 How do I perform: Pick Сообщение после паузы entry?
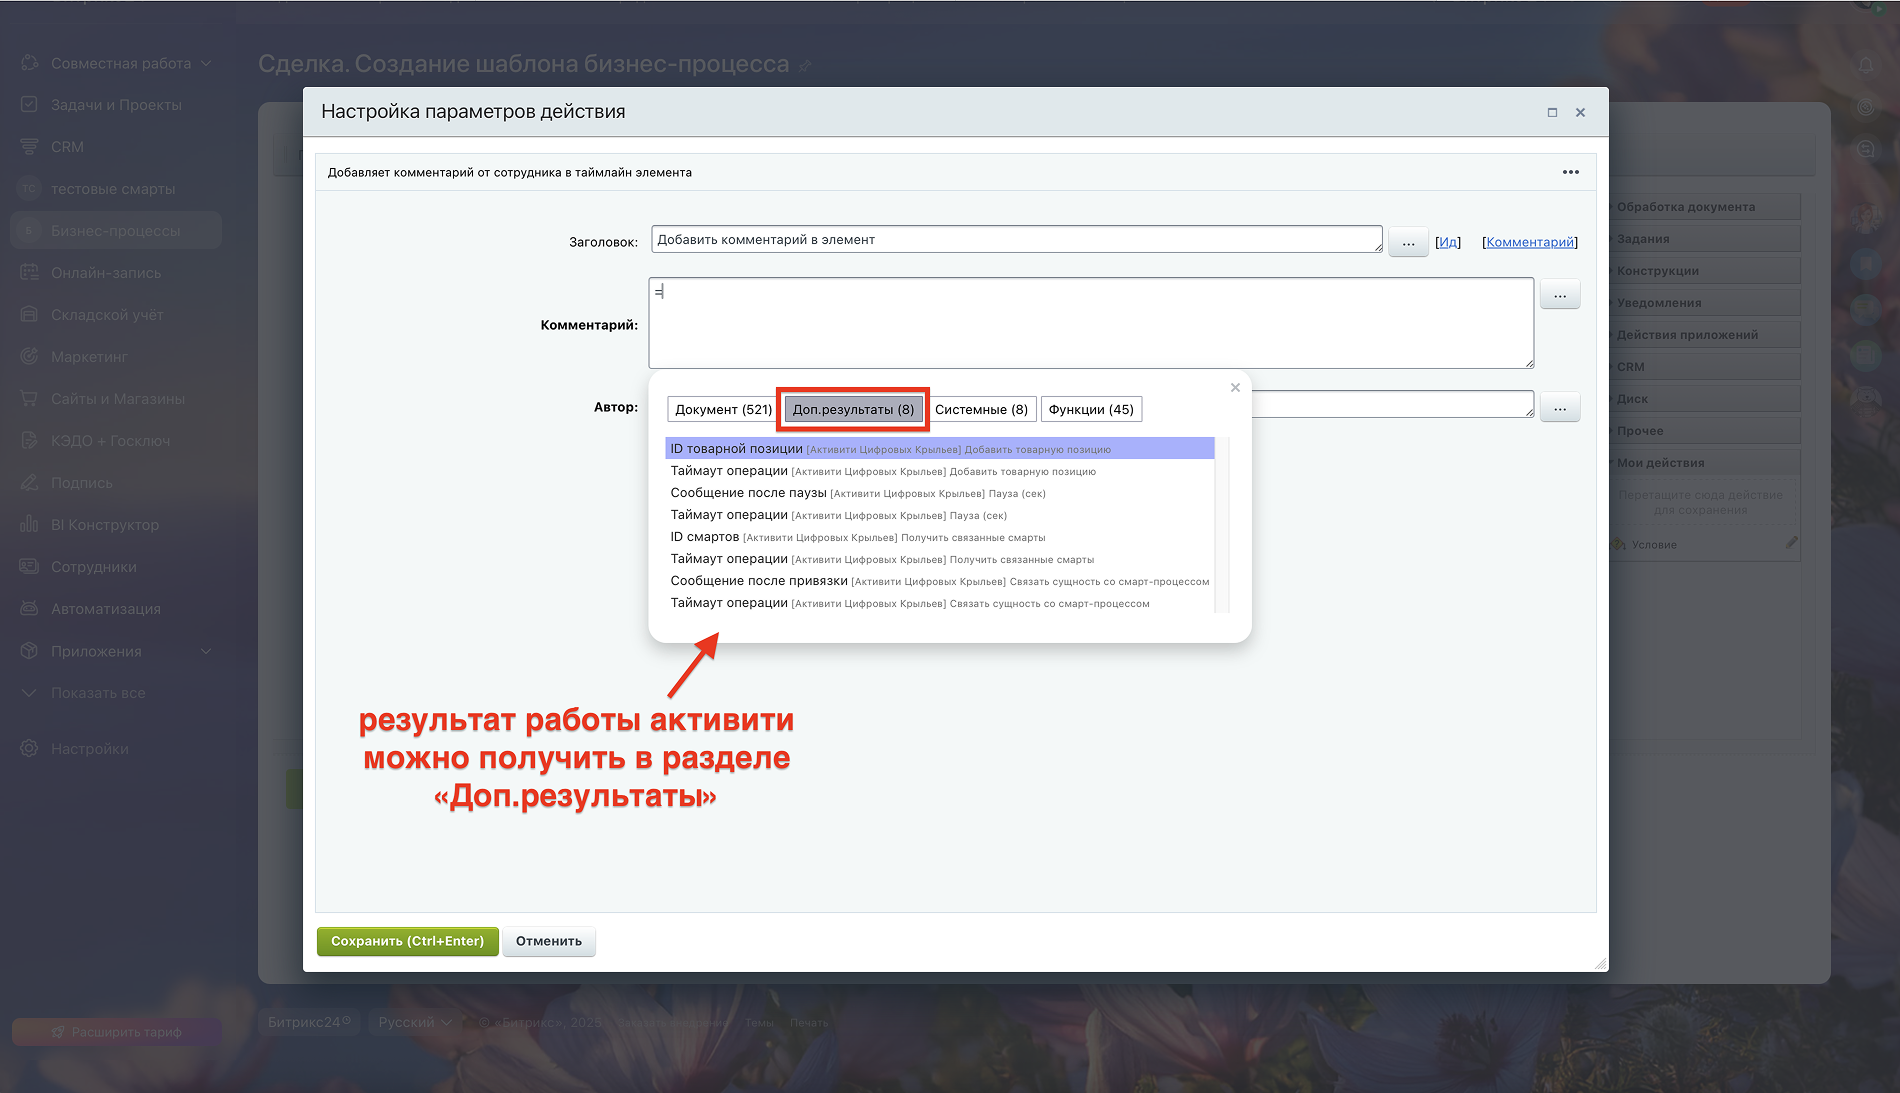tap(748, 493)
